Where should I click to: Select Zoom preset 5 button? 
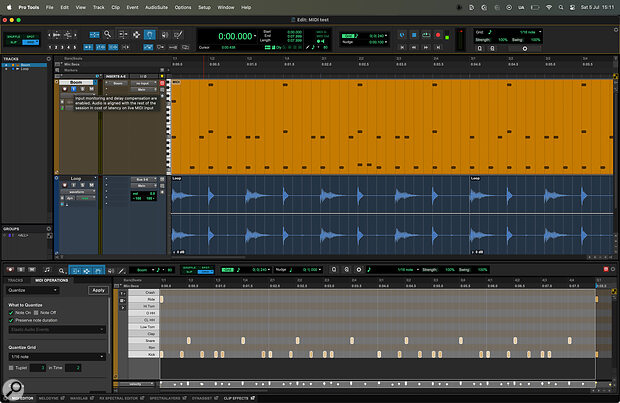tap(74, 47)
